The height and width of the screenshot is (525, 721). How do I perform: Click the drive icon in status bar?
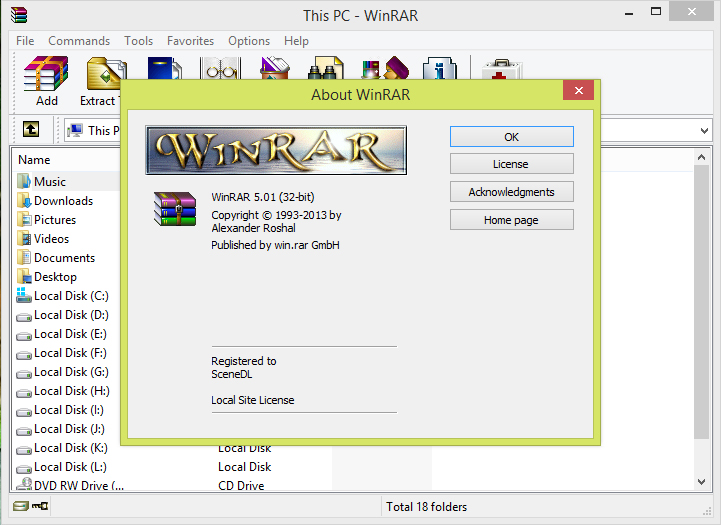click(20, 506)
